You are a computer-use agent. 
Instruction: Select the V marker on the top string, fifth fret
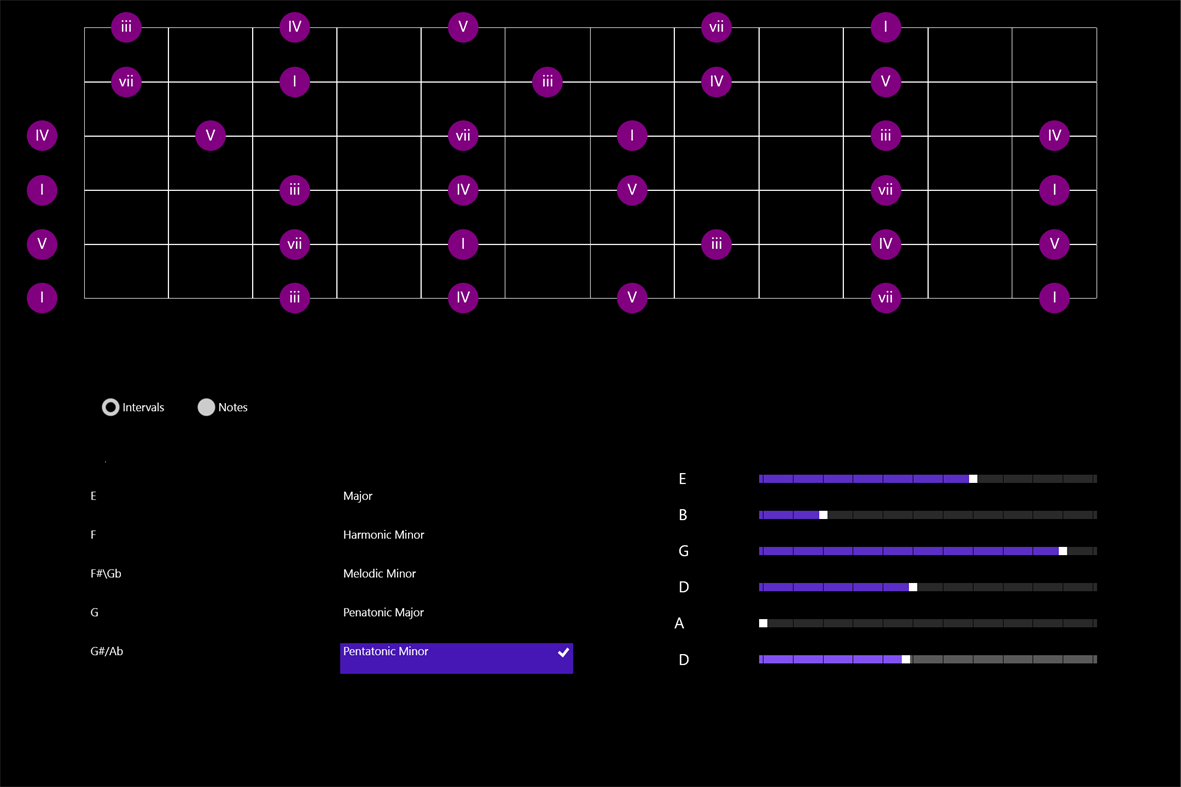click(463, 27)
